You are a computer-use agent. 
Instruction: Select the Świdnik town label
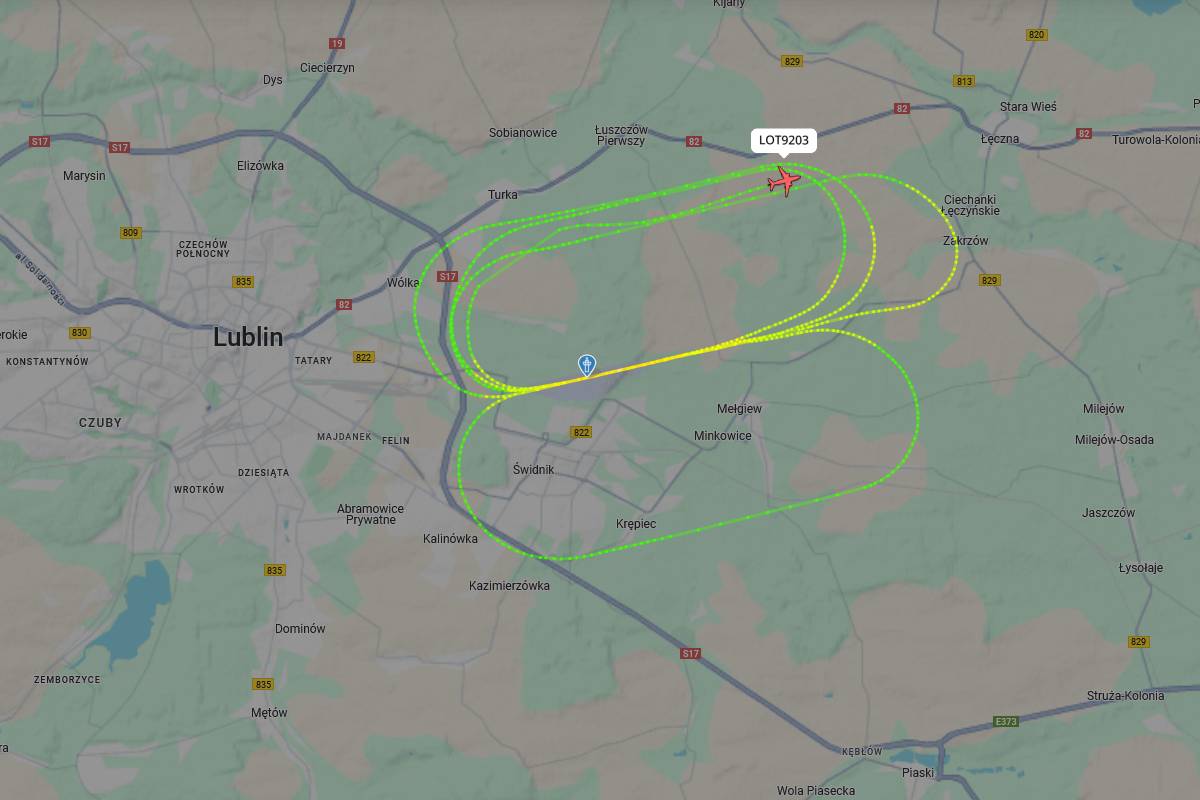tap(533, 469)
